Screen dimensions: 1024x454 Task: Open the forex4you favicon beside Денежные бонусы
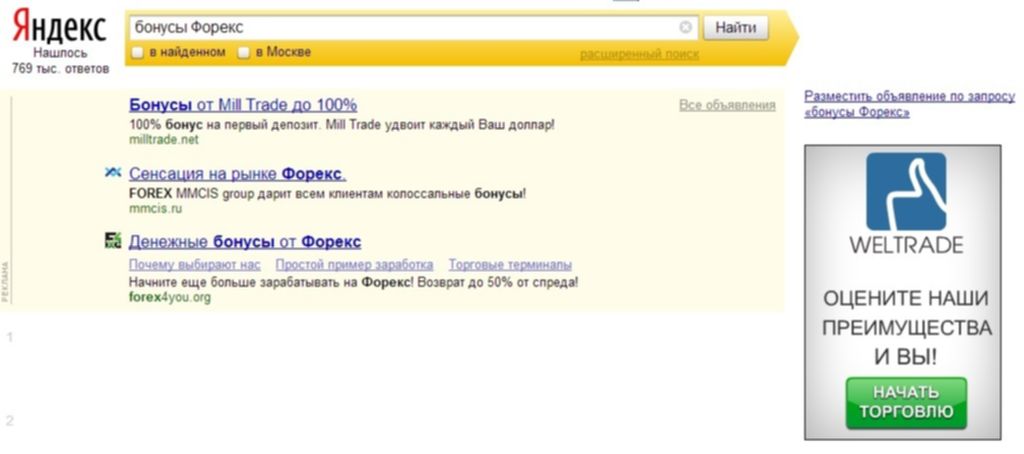113,240
